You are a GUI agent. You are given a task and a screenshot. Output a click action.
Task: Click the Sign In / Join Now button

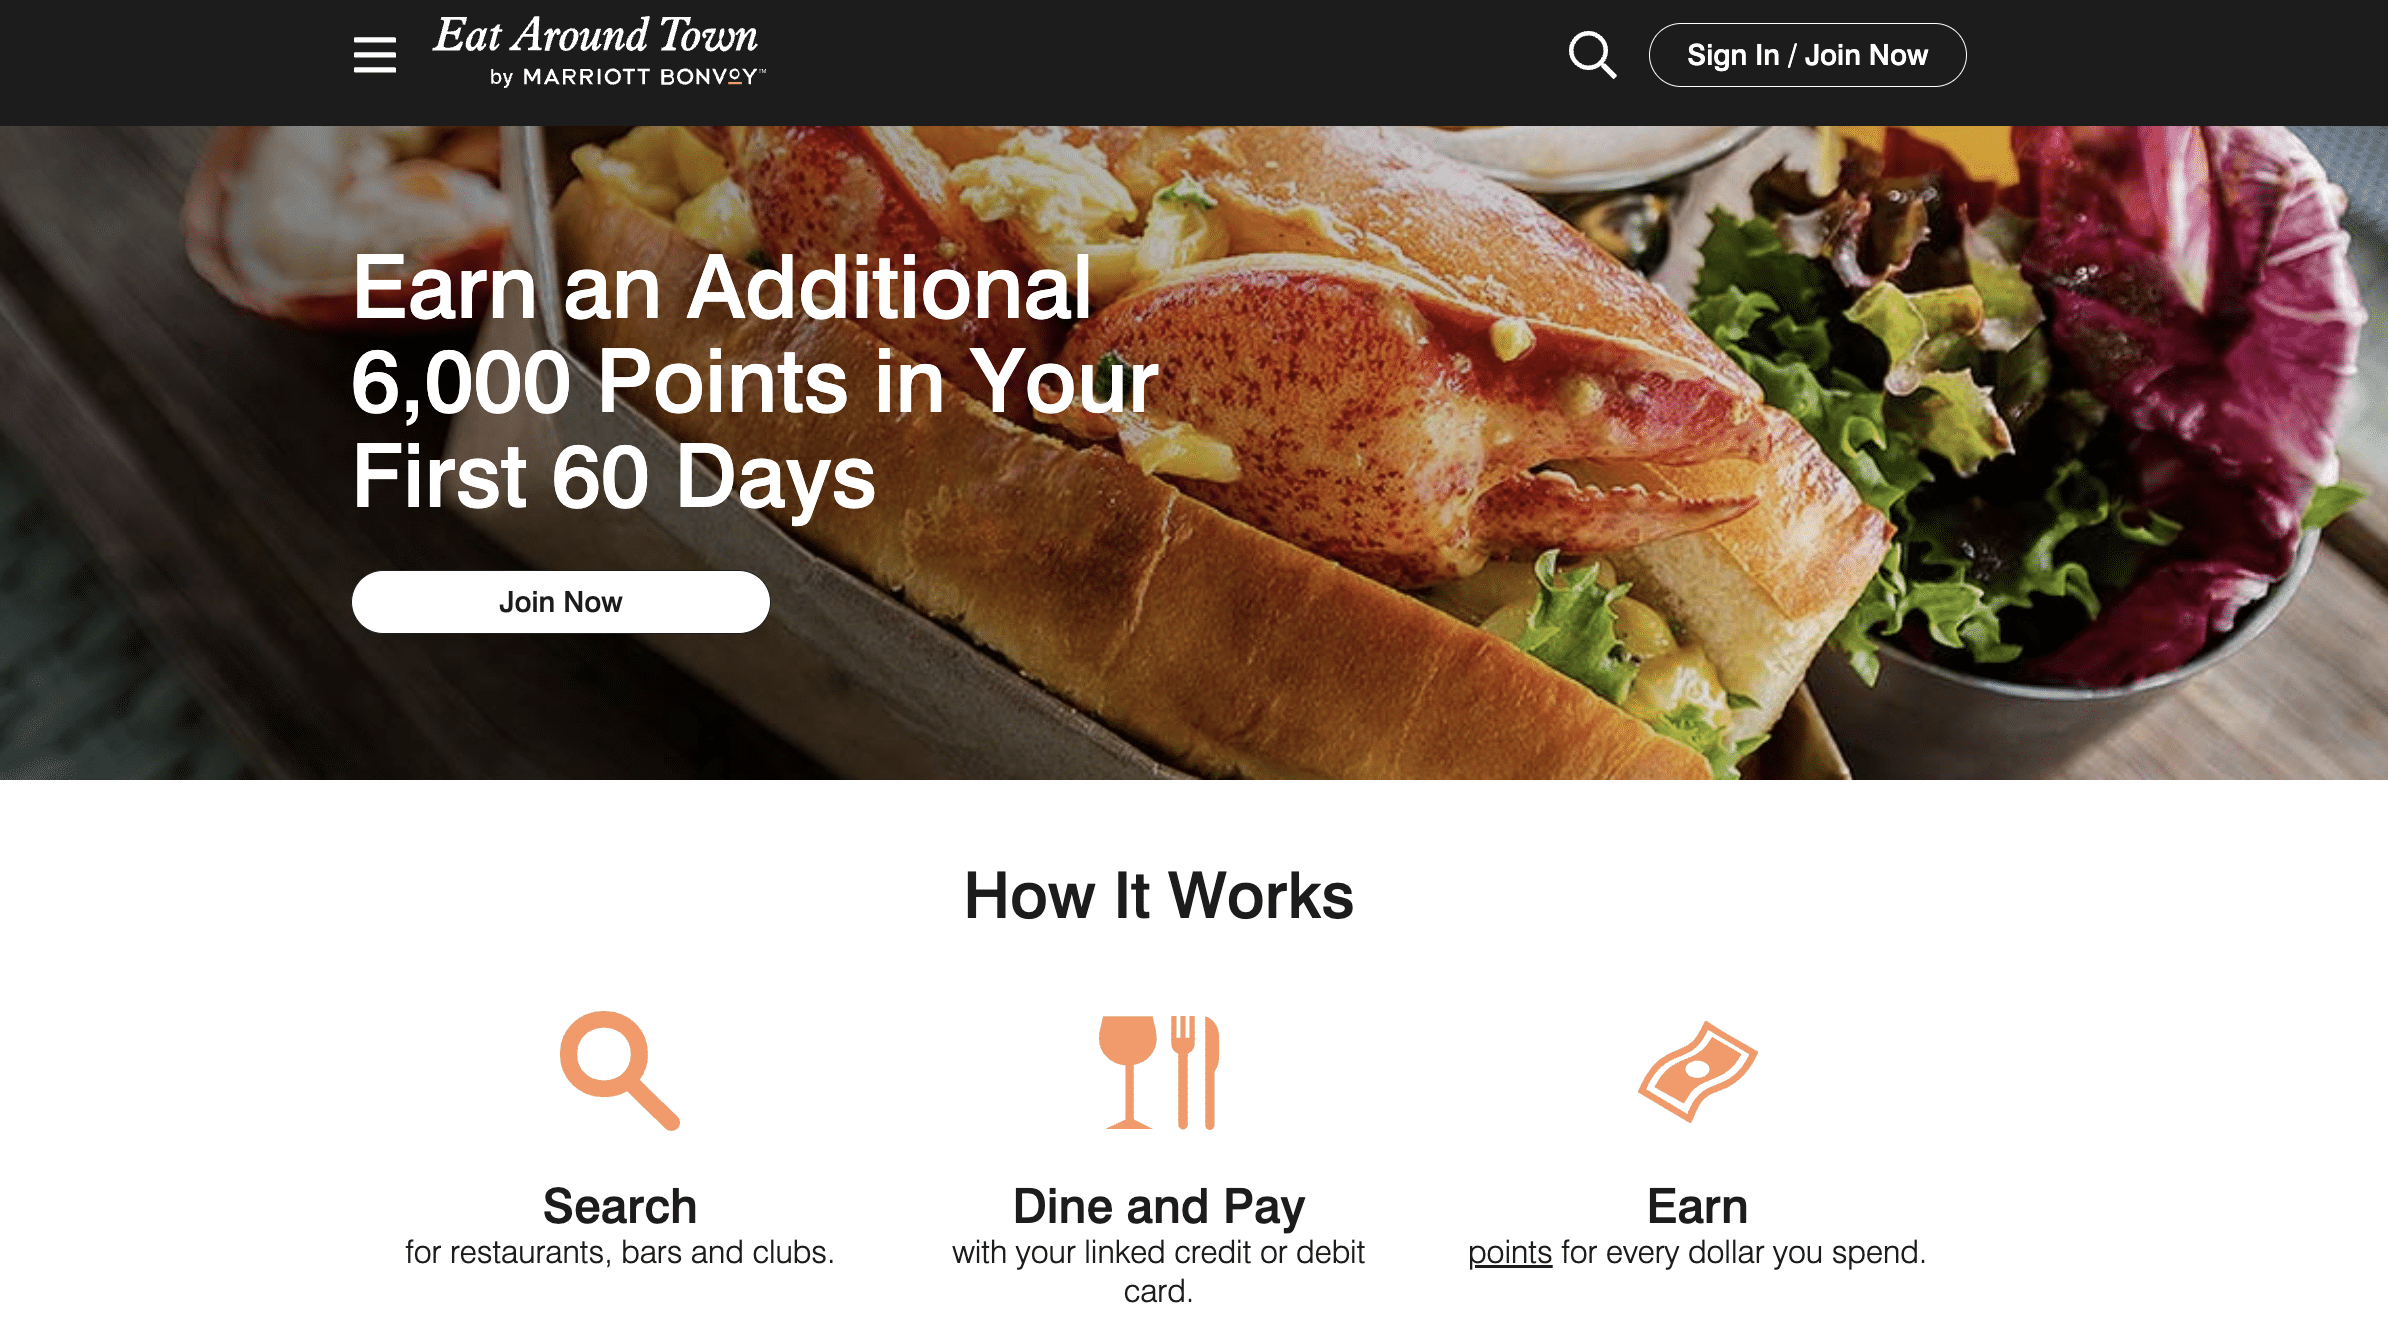(1807, 55)
